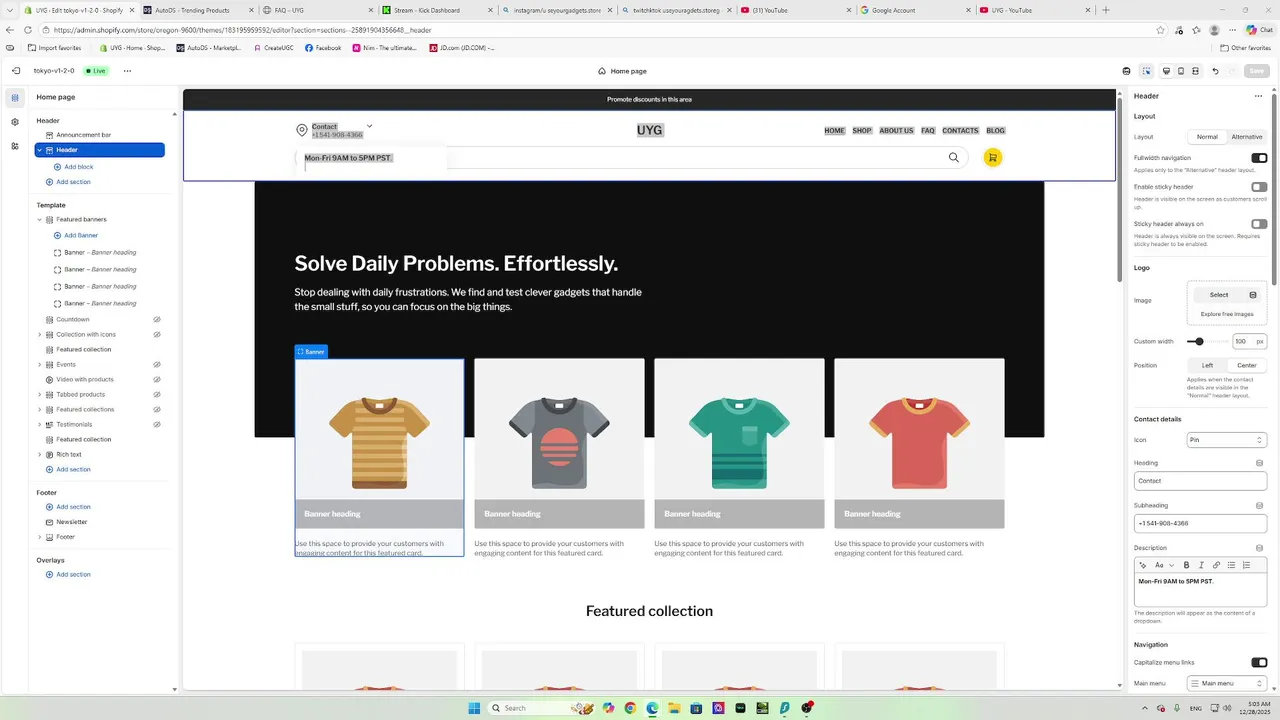Click Select button for logo image
Image resolution: width=1280 pixels, height=720 pixels.
[x=1219, y=295]
